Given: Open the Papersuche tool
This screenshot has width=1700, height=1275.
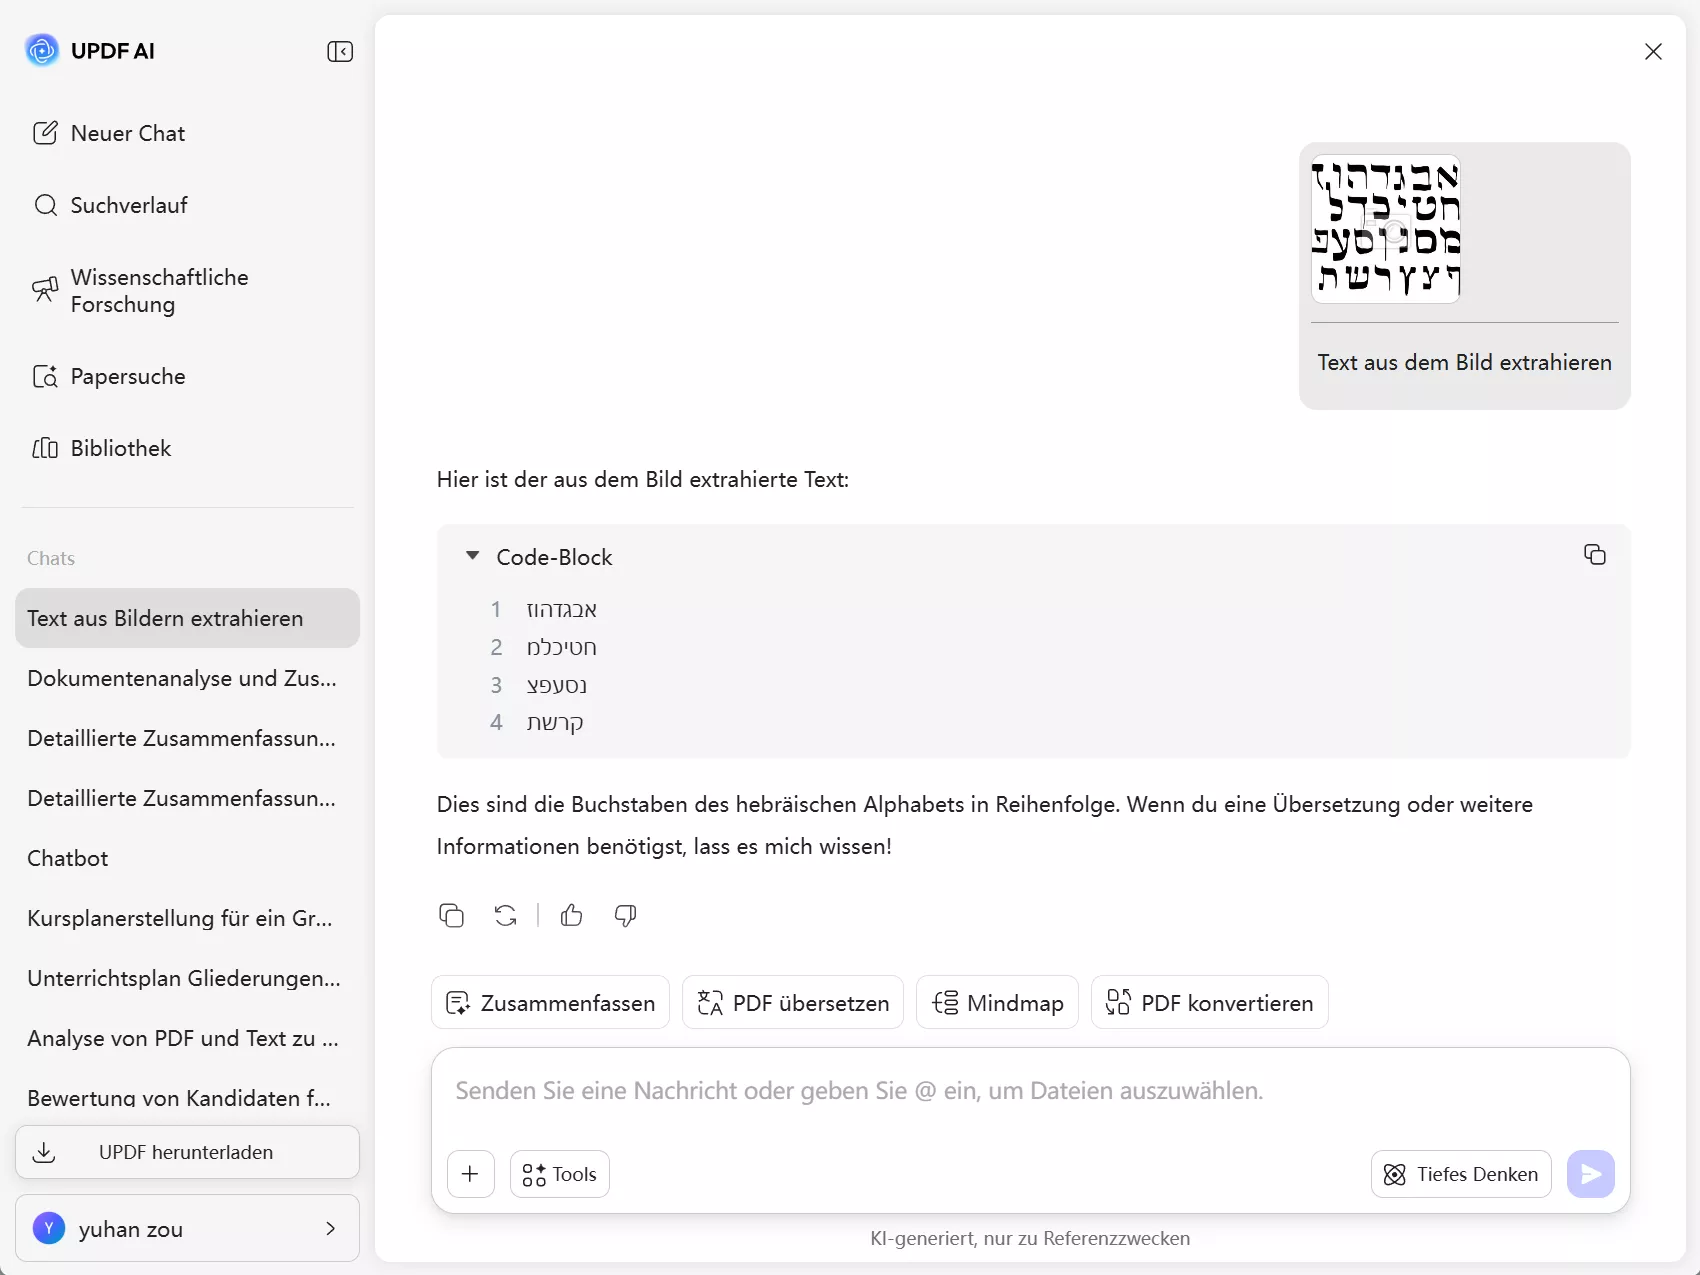Looking at the screenshot, I should coord(127,376).
